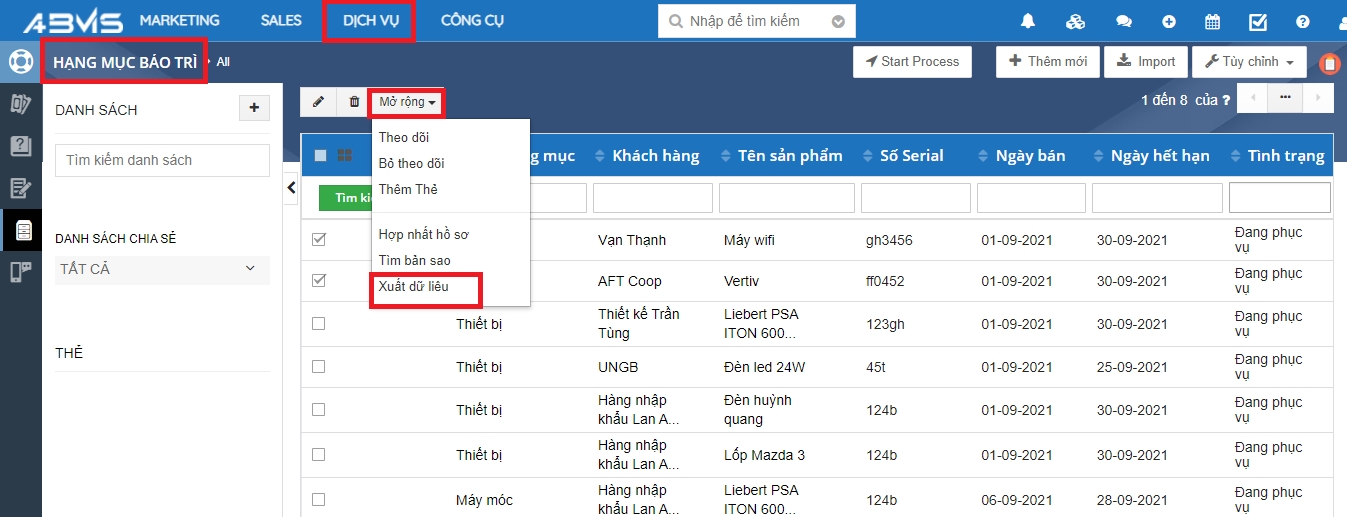Click the Start Process button
This screenshot has width=1347, height=517.
pos(912,62)
